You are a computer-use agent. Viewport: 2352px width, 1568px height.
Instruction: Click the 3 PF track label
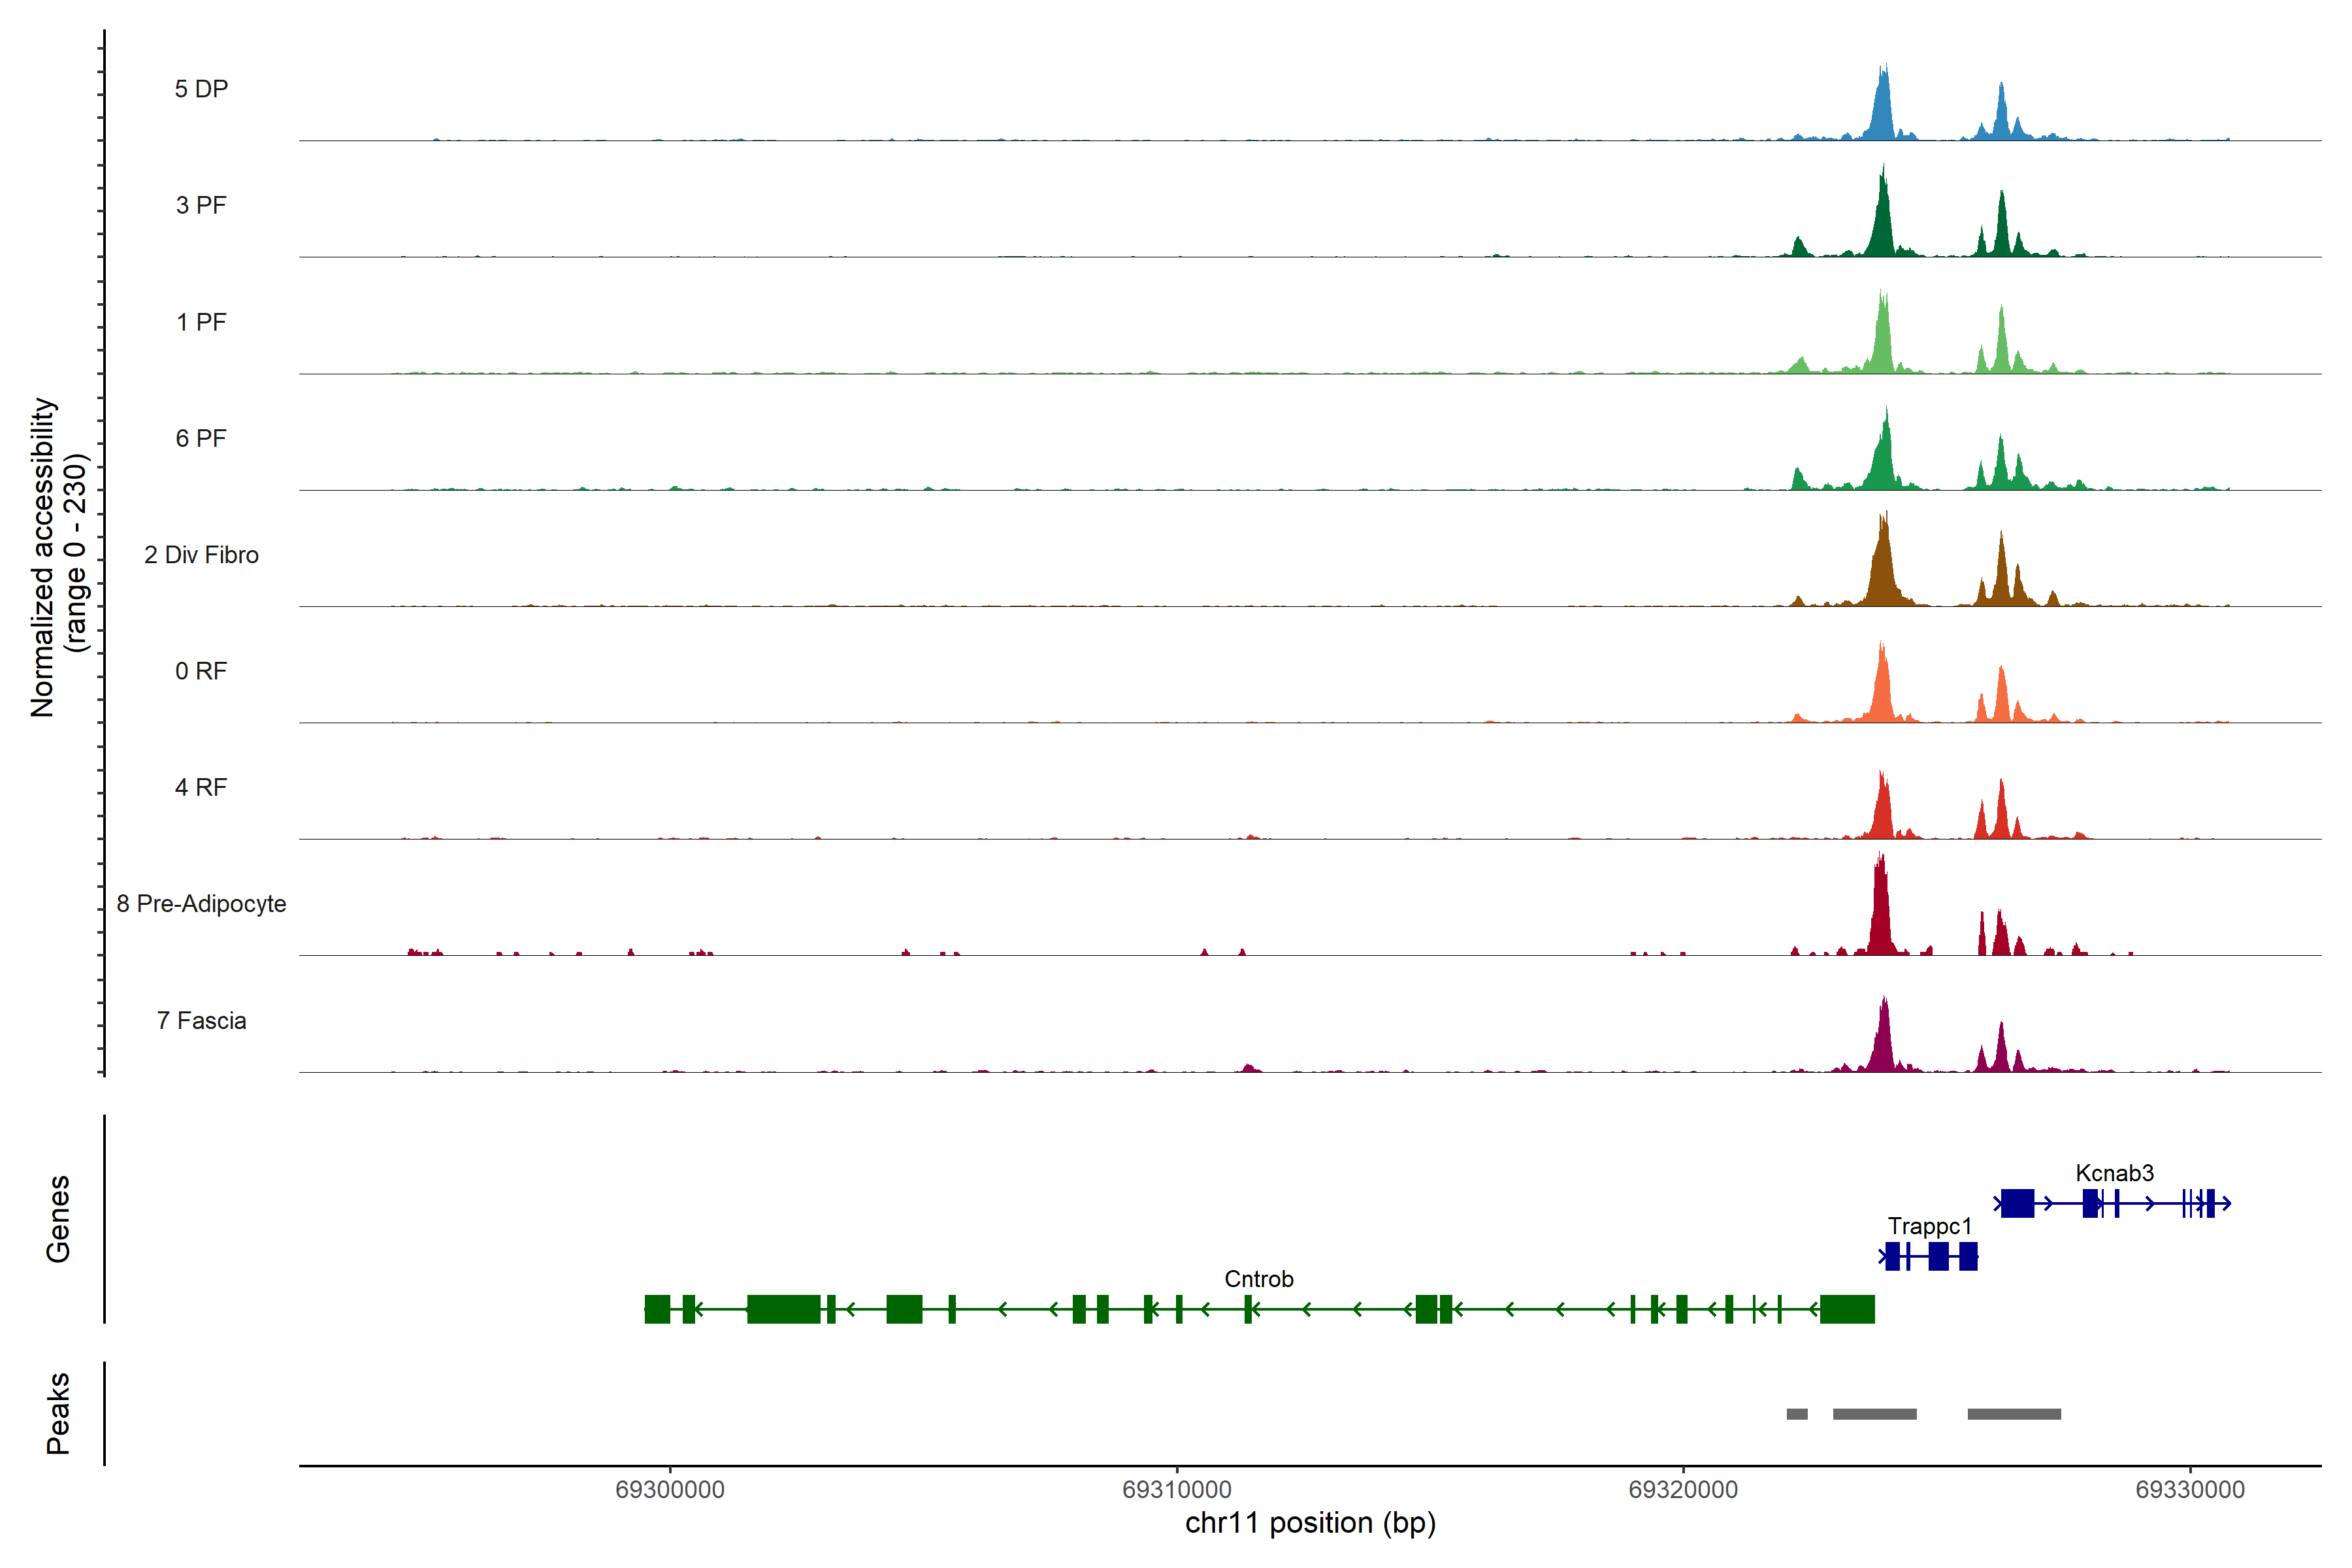201,205
